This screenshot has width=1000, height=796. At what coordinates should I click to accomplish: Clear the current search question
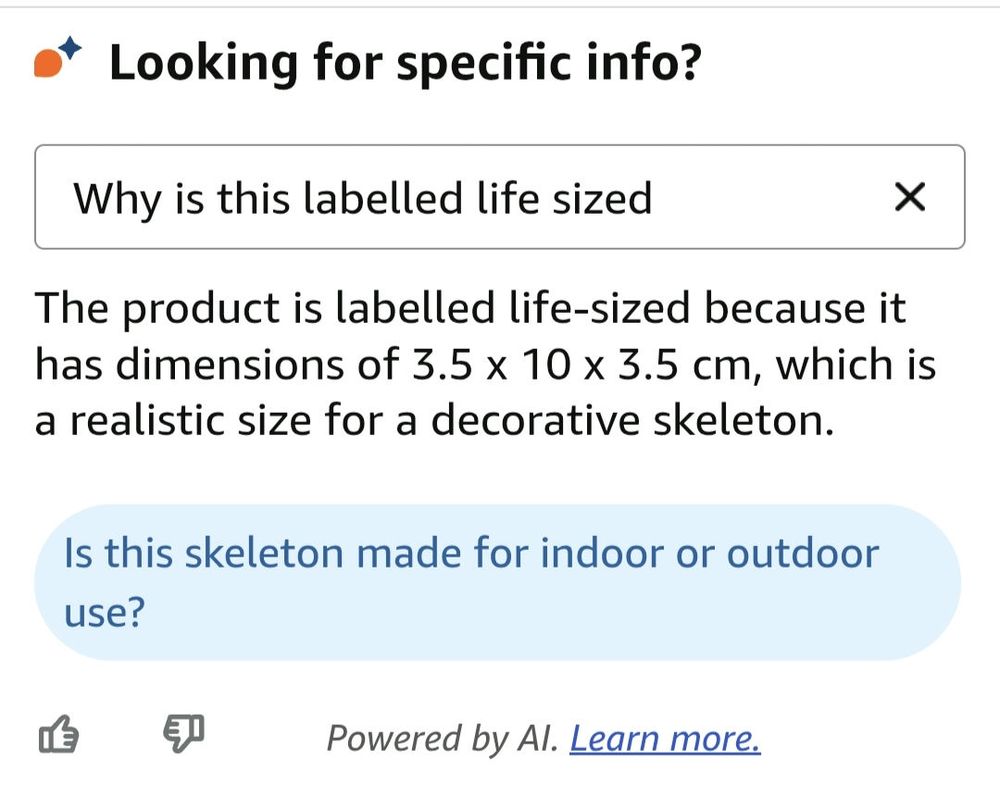click(x=910, y=197)
